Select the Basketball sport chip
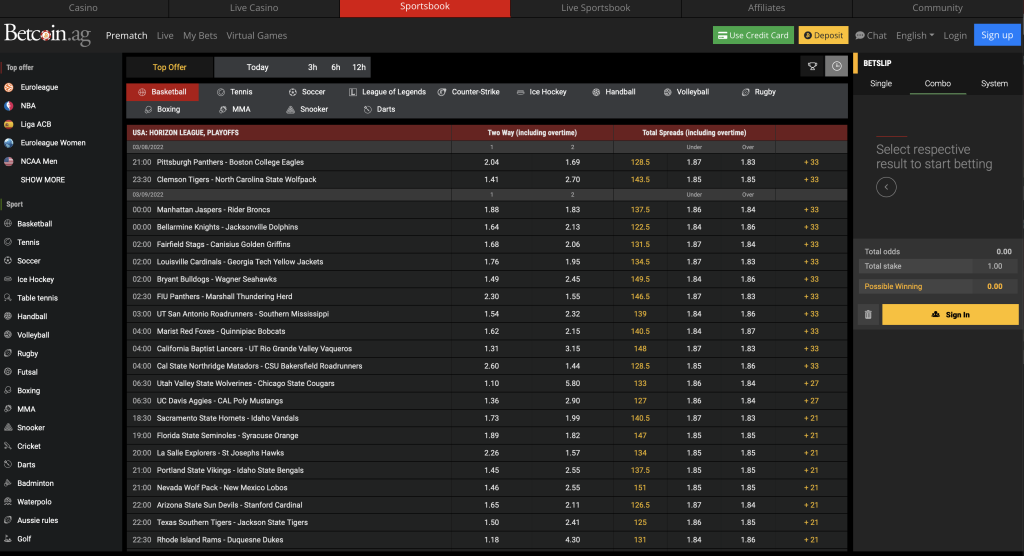Screen dimensions: 1024x556 [163, 92]
